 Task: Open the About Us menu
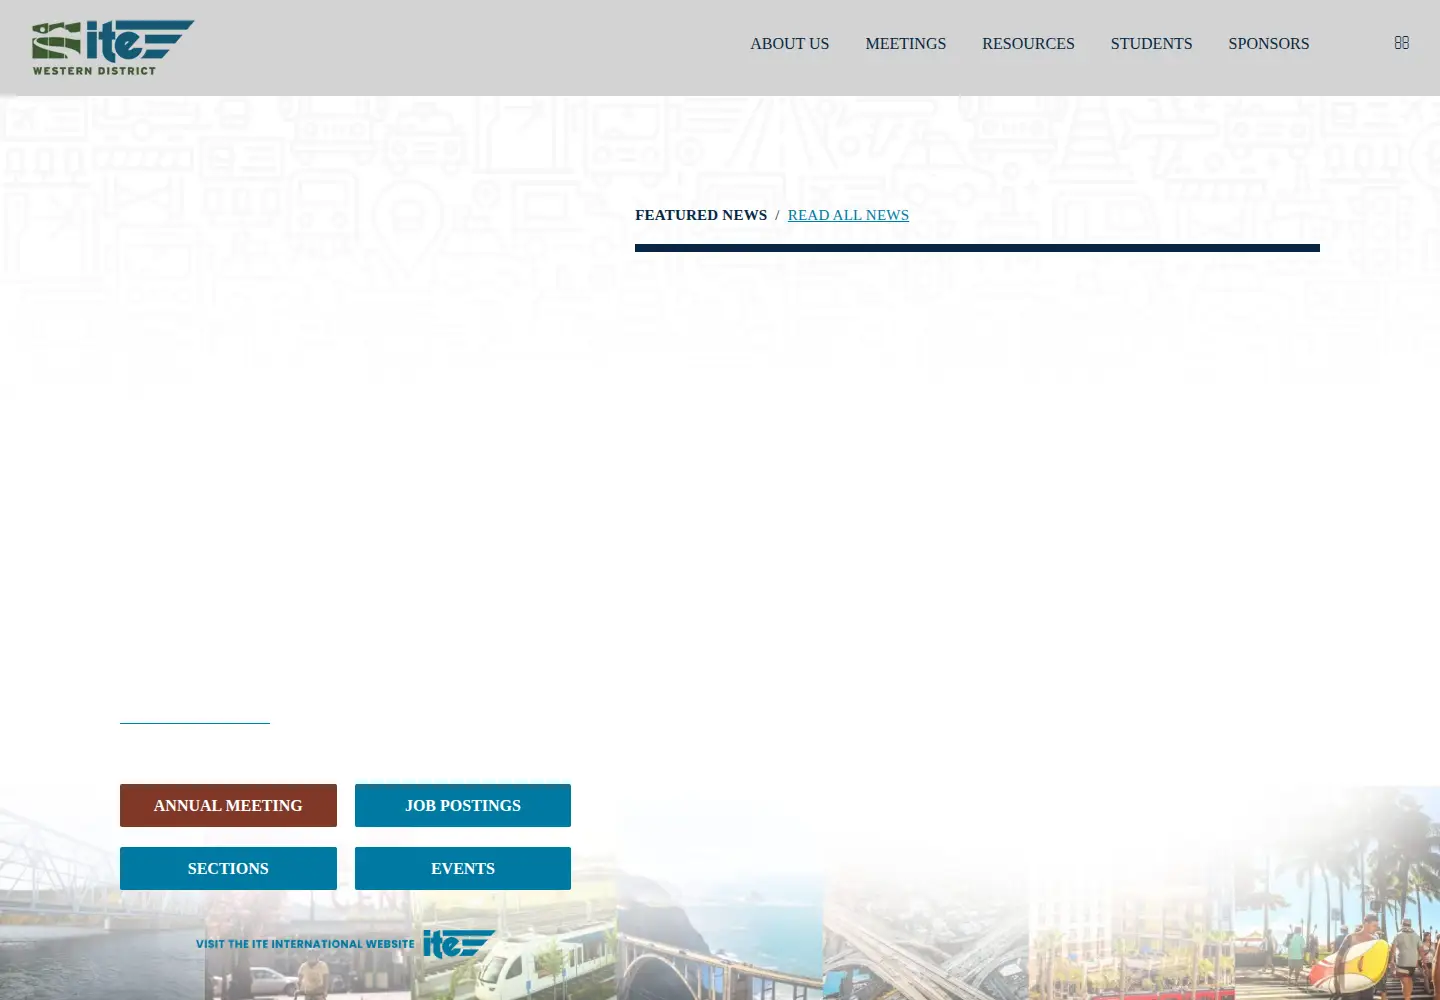(x=790, y=44)
